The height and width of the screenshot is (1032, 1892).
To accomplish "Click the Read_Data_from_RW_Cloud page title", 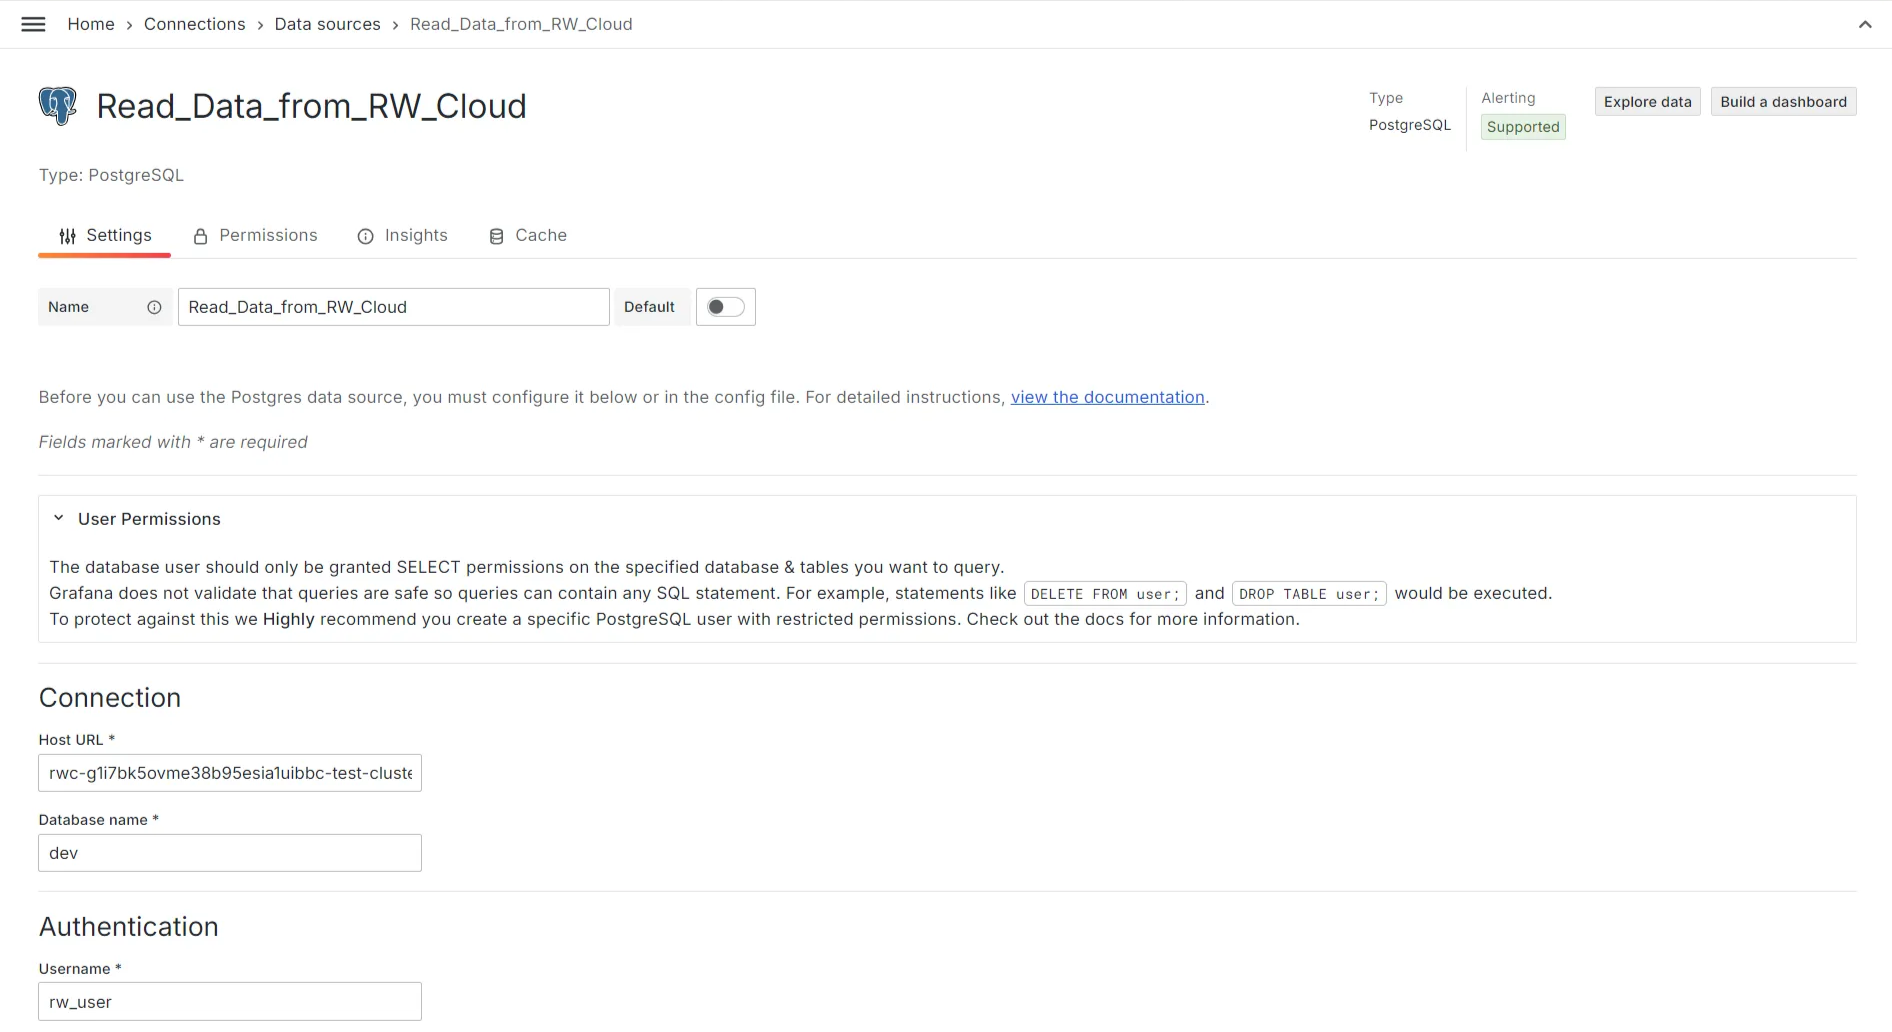I will tap(311, 106).
